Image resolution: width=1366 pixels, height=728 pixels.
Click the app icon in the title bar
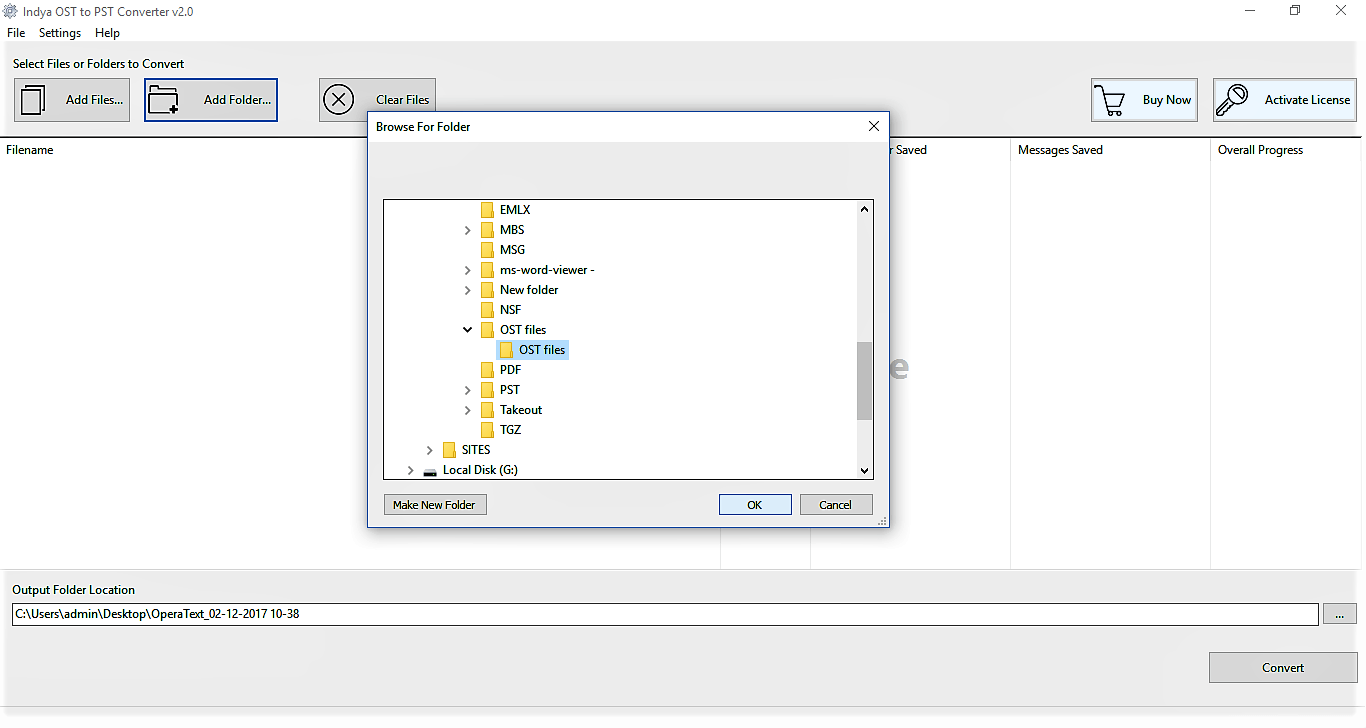tap(12, 12)
